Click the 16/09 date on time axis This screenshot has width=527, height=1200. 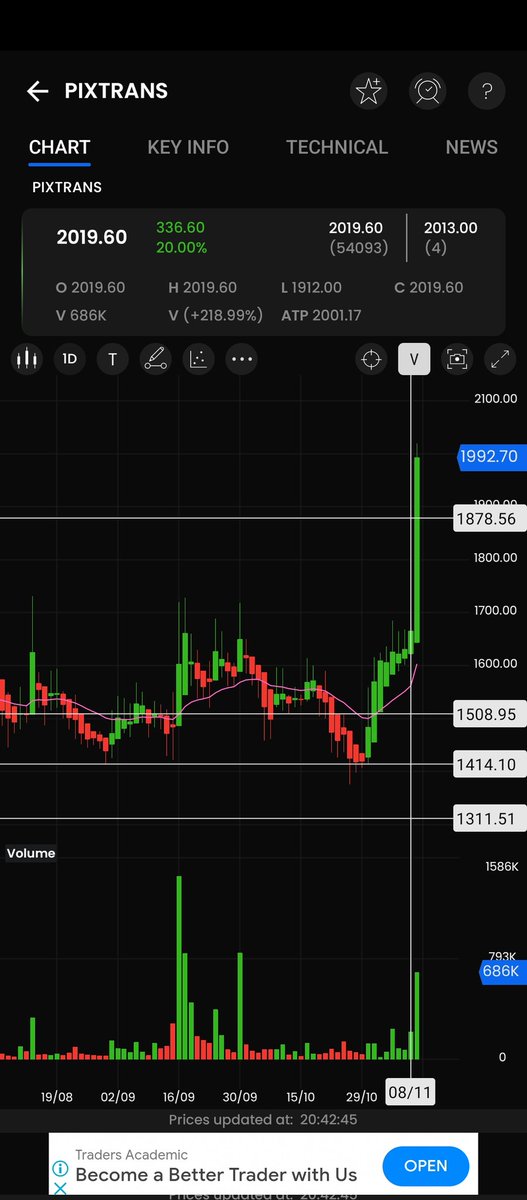(x=179, y=1096)
